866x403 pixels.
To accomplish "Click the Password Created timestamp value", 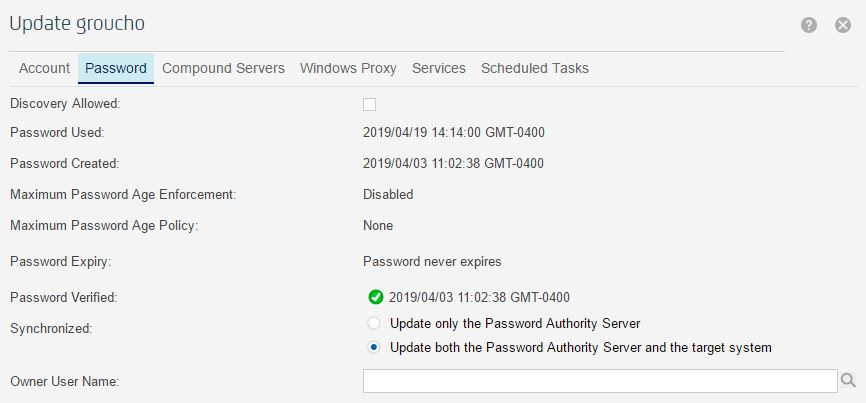I will pyautogui.click(x=453, y=163).
